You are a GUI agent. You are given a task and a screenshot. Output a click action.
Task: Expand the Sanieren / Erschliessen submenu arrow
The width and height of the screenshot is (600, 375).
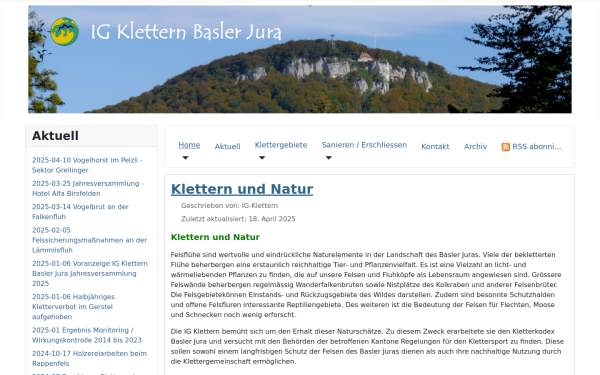click(x=329, y=158)
